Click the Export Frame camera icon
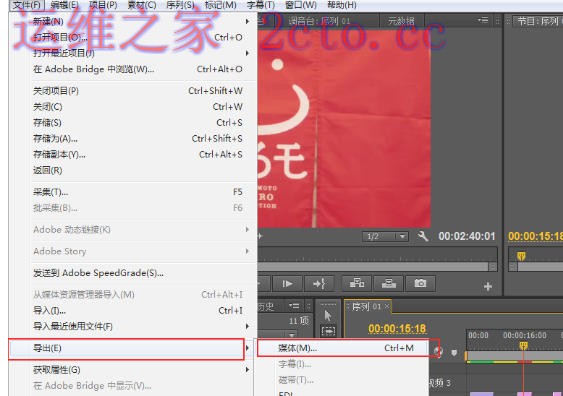Viewport: 563px width, 396px height. [420, 284]
